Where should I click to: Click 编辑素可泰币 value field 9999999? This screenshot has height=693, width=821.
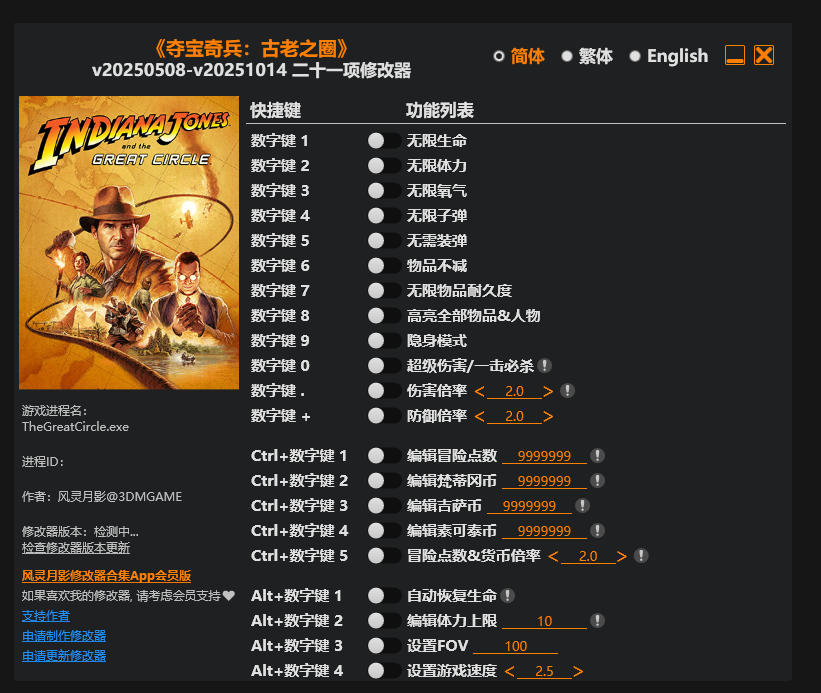pyautogui.click(x=545, y=531)
